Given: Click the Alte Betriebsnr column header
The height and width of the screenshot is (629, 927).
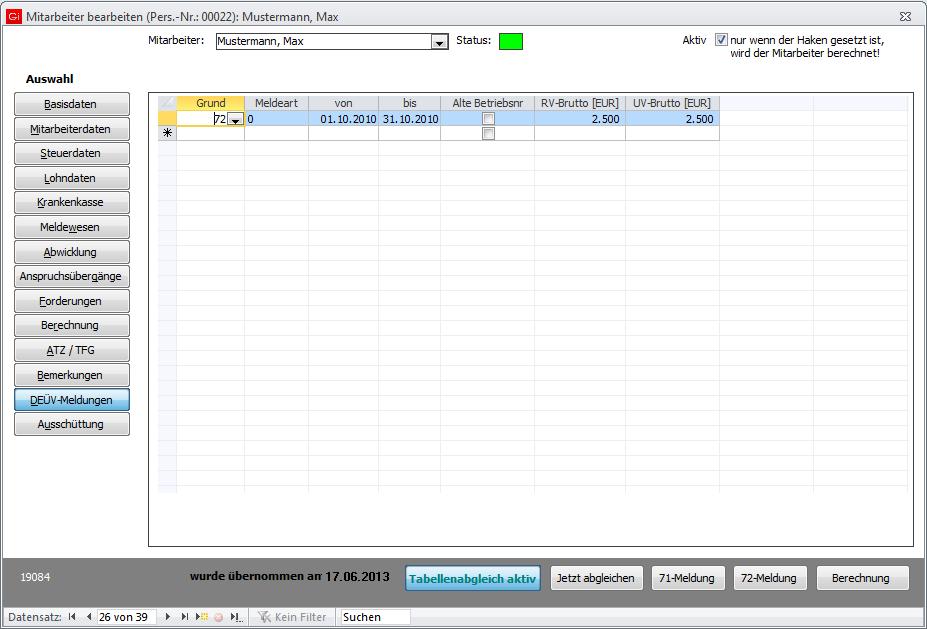Looking at the screenshot, I should [x=488, y=103].
